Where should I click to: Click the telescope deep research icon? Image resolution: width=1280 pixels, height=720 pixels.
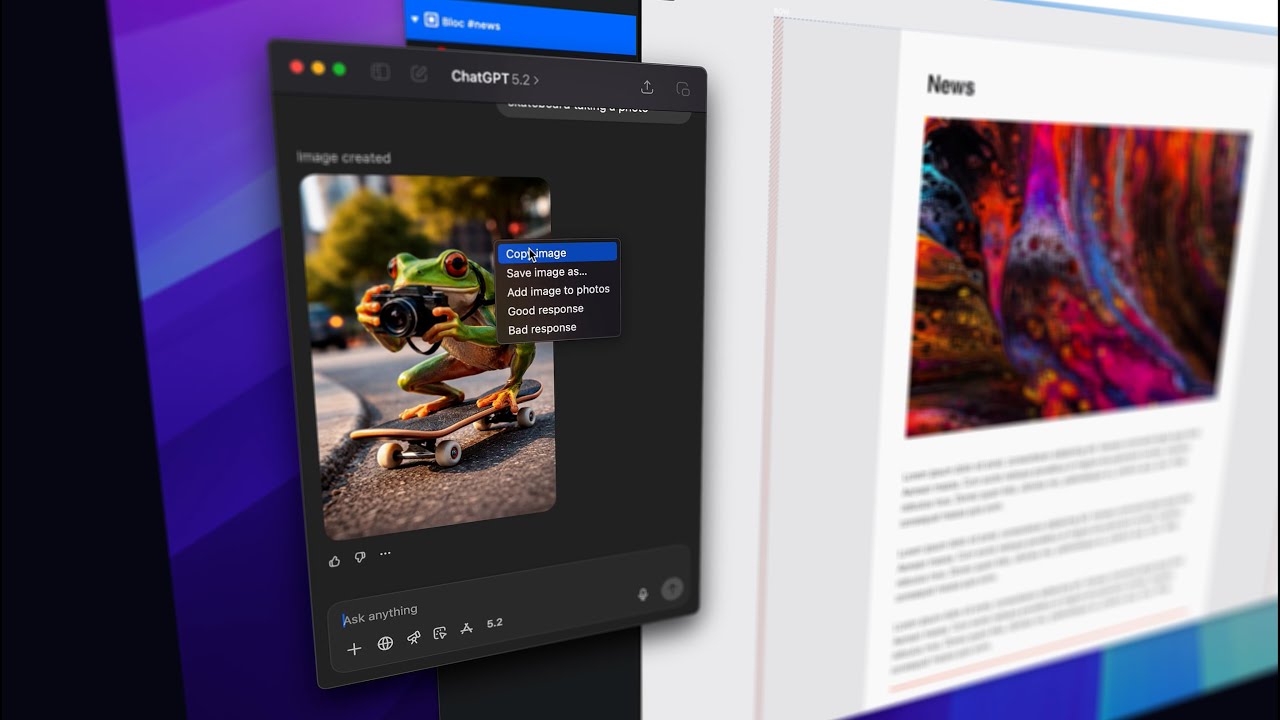coord(413,639)
